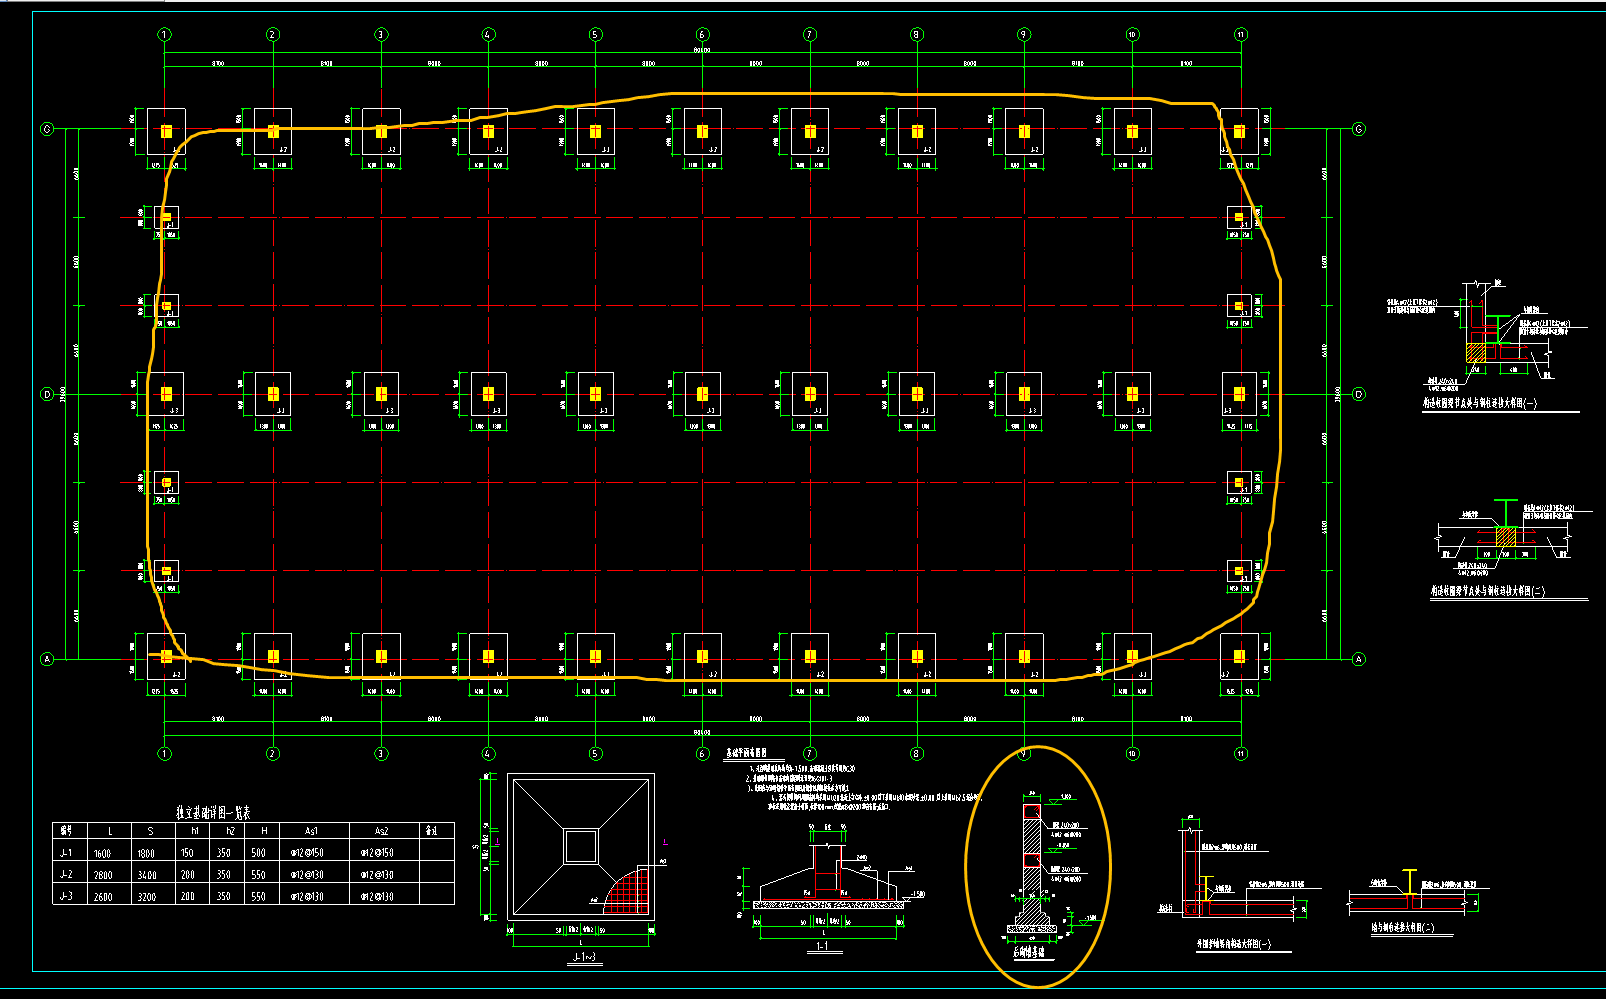Click the As1 column header
Screen dimensions: 1606x999
click(312, 831)
